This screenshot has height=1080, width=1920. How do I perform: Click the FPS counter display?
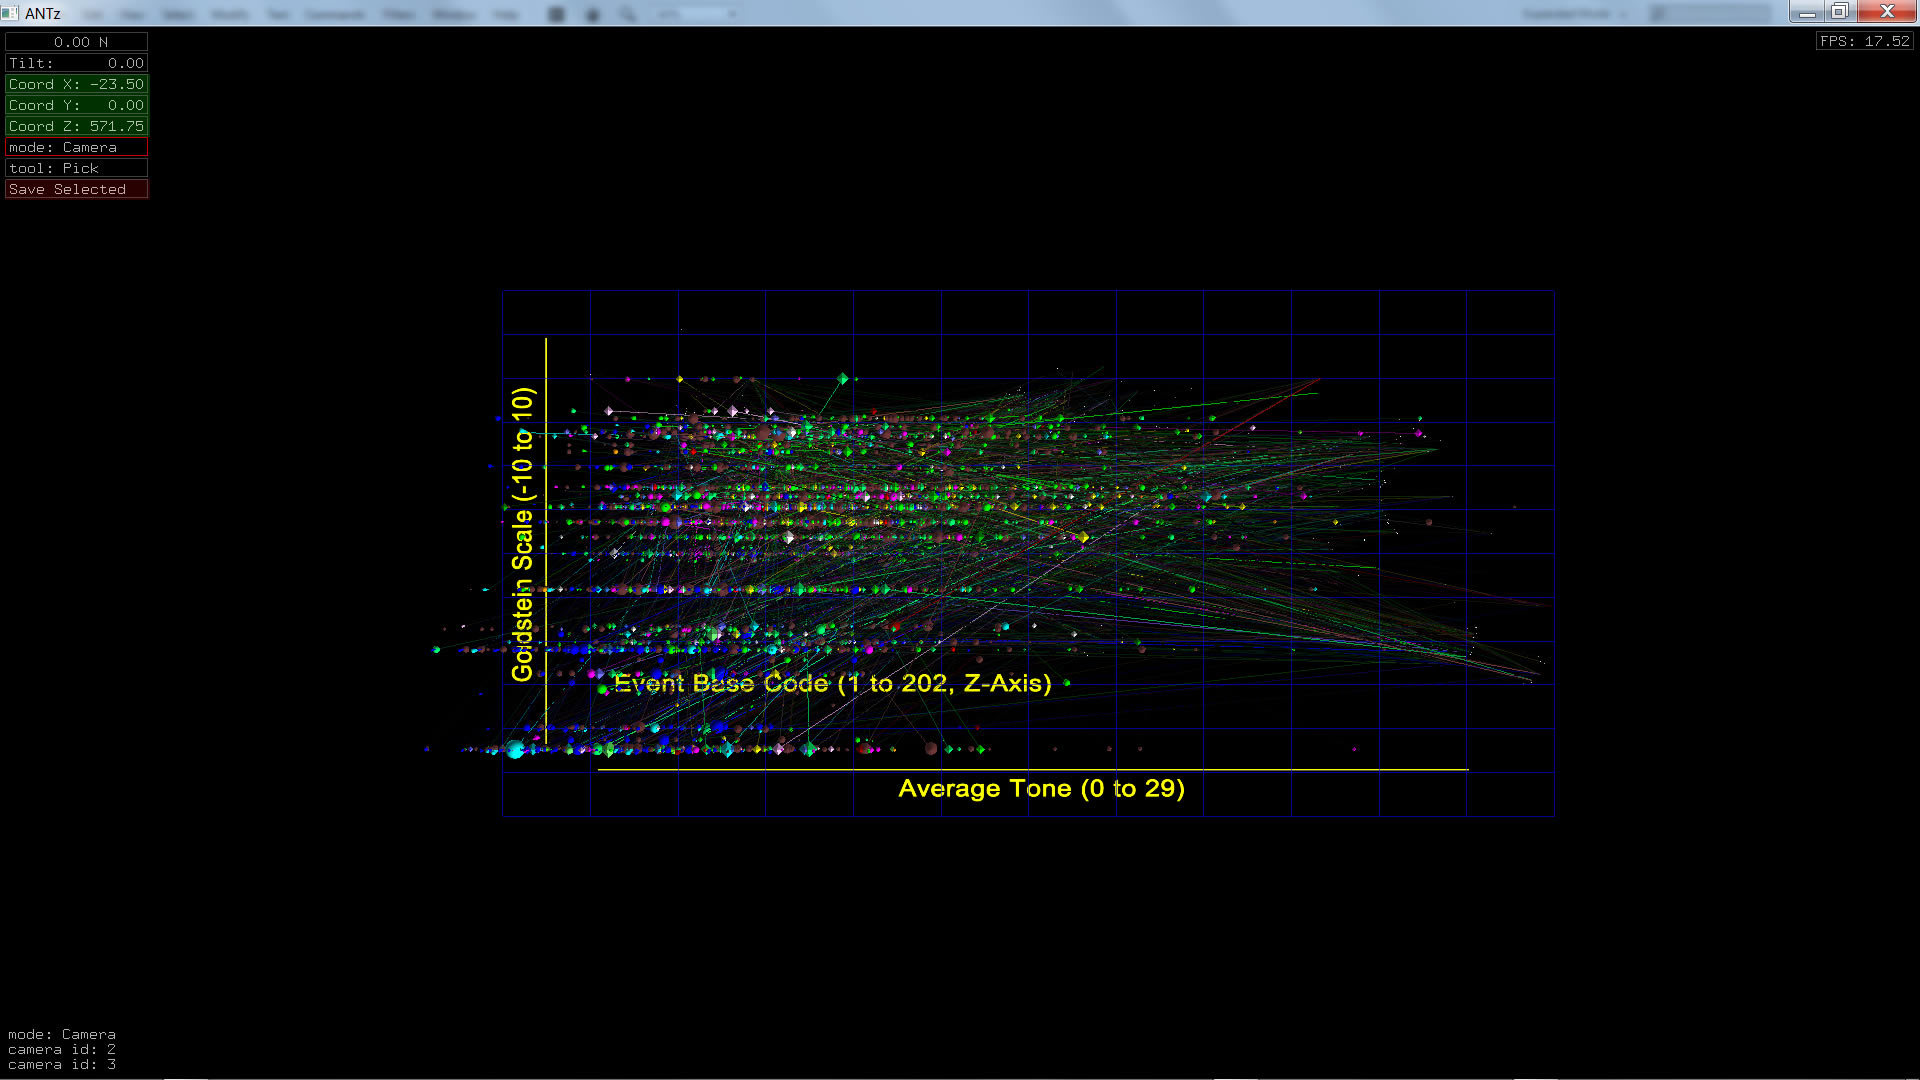[x=1864, y=41]
